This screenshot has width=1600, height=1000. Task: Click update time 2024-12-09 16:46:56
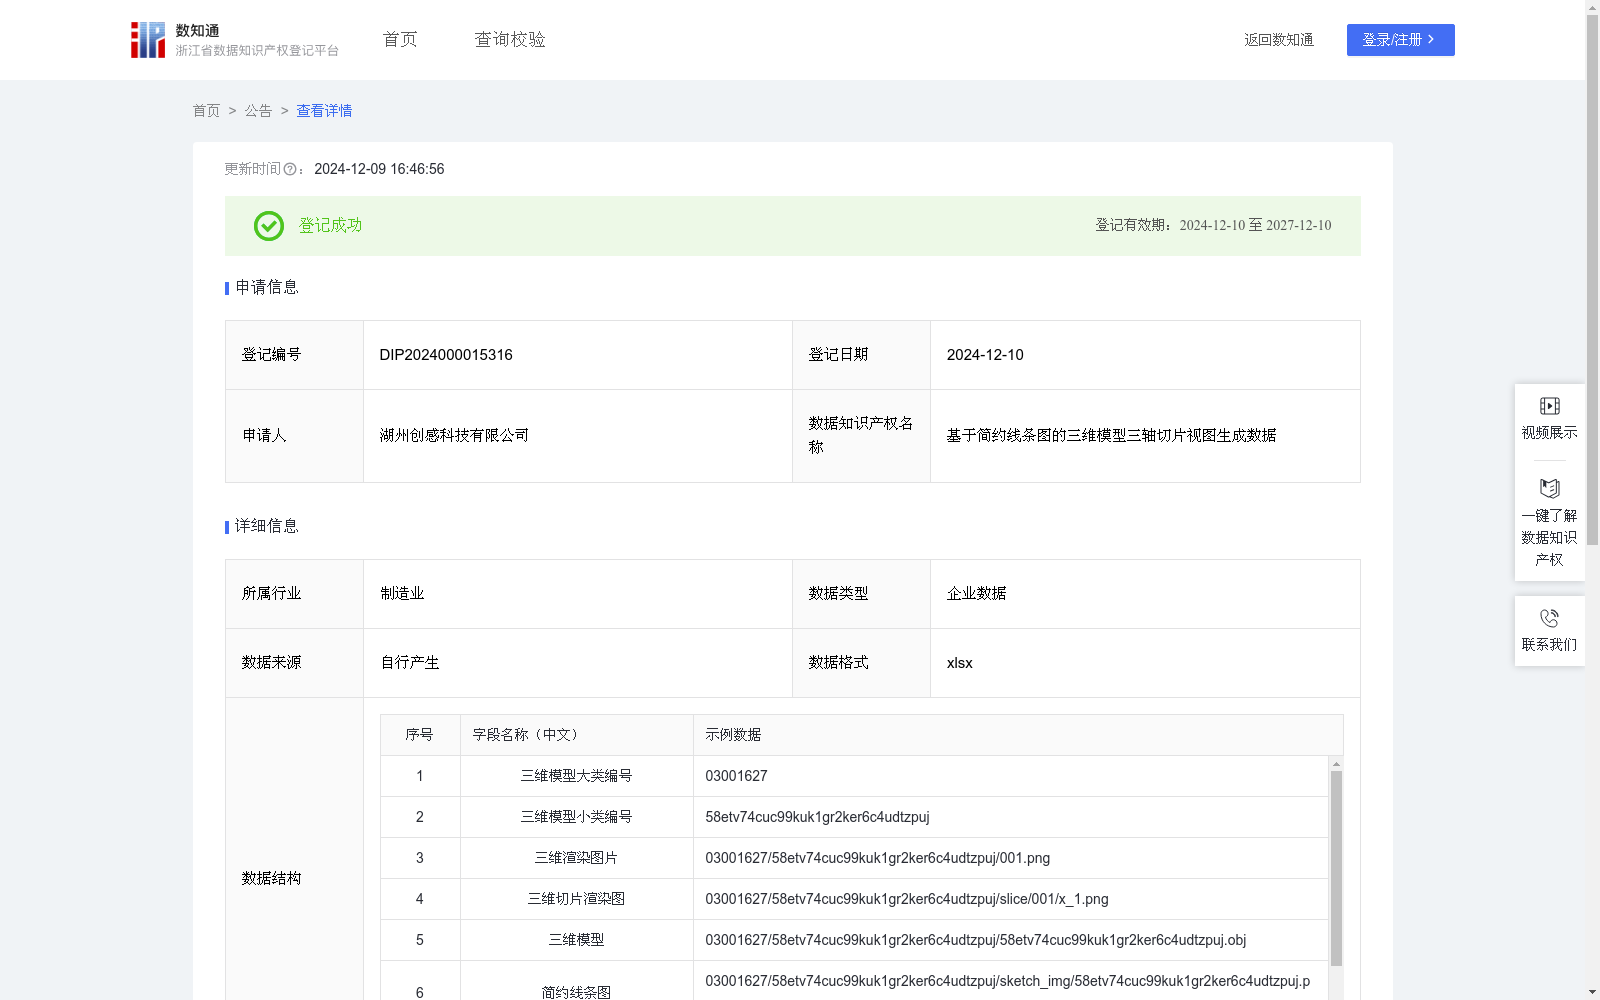point(379,169)
